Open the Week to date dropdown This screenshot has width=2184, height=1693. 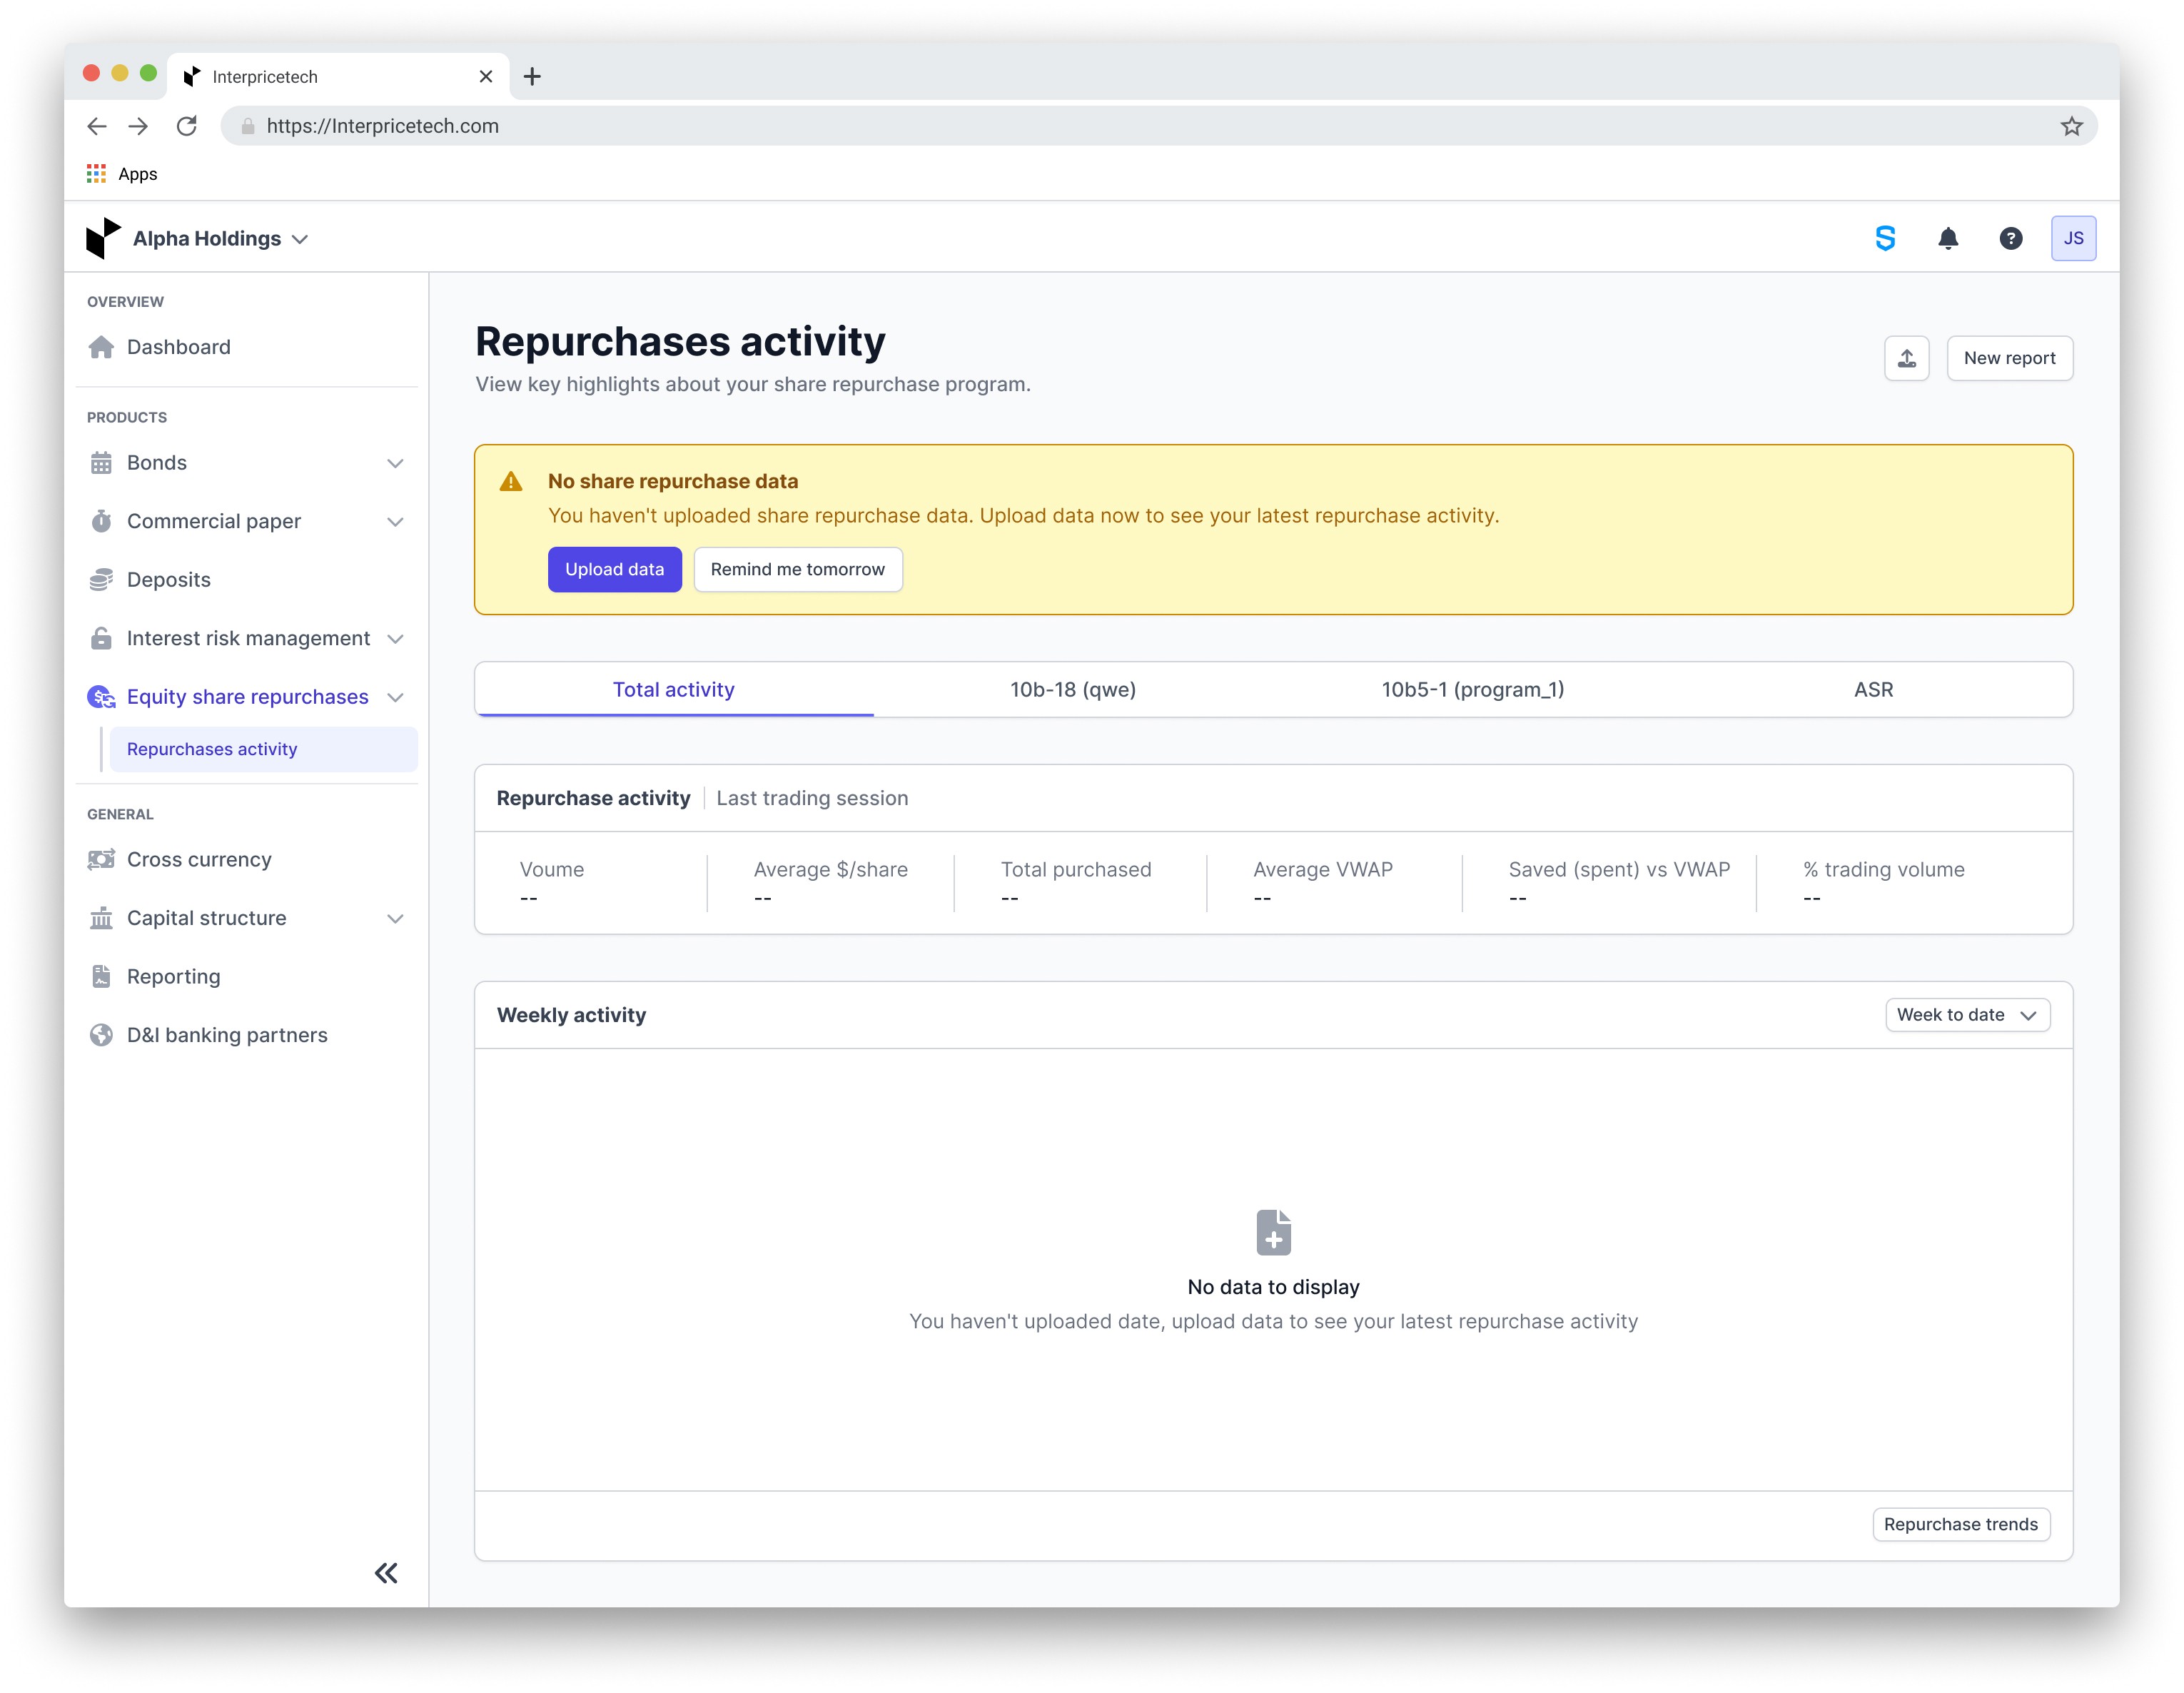1966,1015
